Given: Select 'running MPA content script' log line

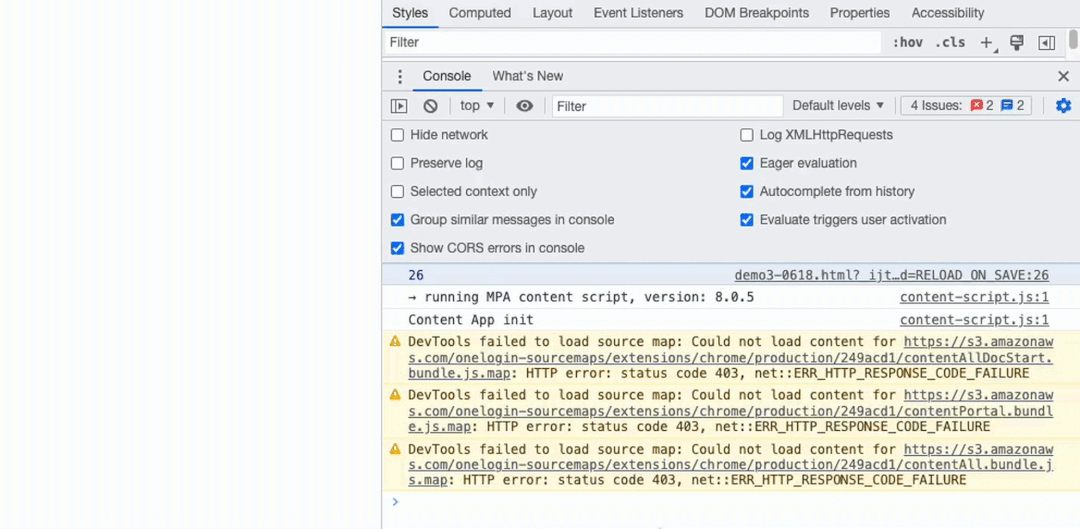Looking at the screenshot, I should 581,298.
